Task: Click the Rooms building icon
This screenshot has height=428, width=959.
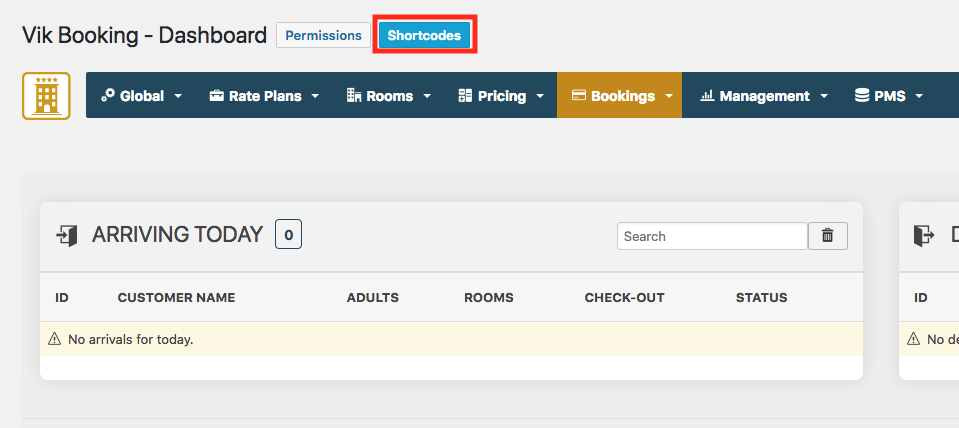Action: click(x=354, y=95)
